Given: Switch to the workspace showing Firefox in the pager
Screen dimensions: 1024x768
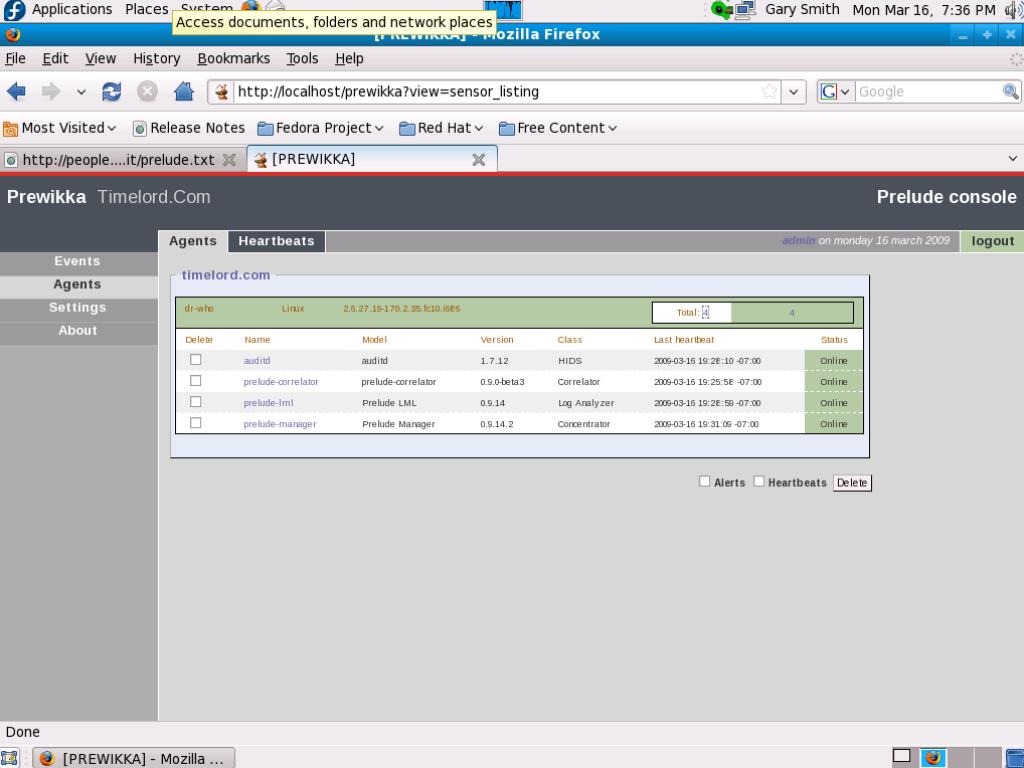Looking at the screenshot, I should pos(933,757).
